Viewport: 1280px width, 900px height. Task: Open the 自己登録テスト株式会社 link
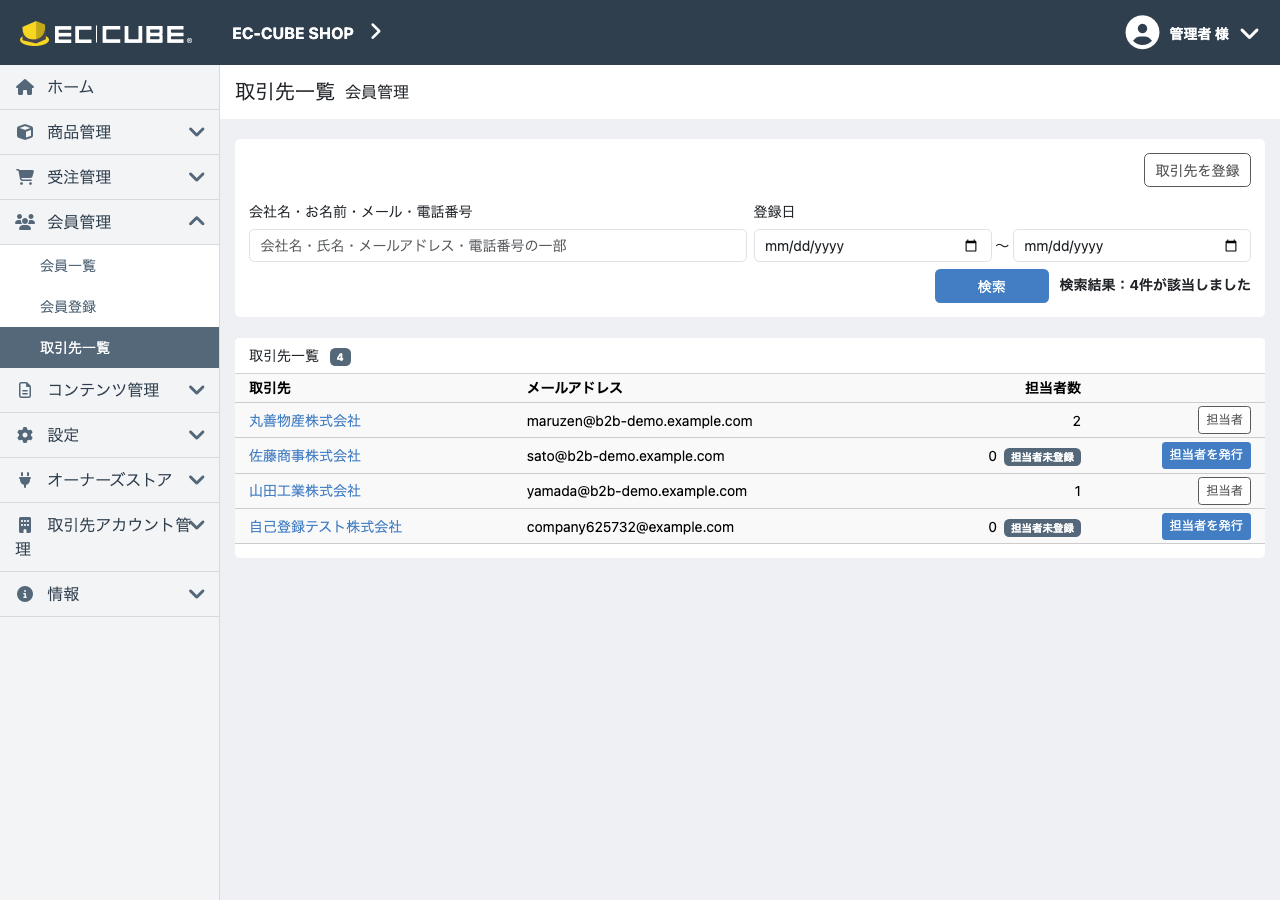pyautogui.click(x=325, y=526)
